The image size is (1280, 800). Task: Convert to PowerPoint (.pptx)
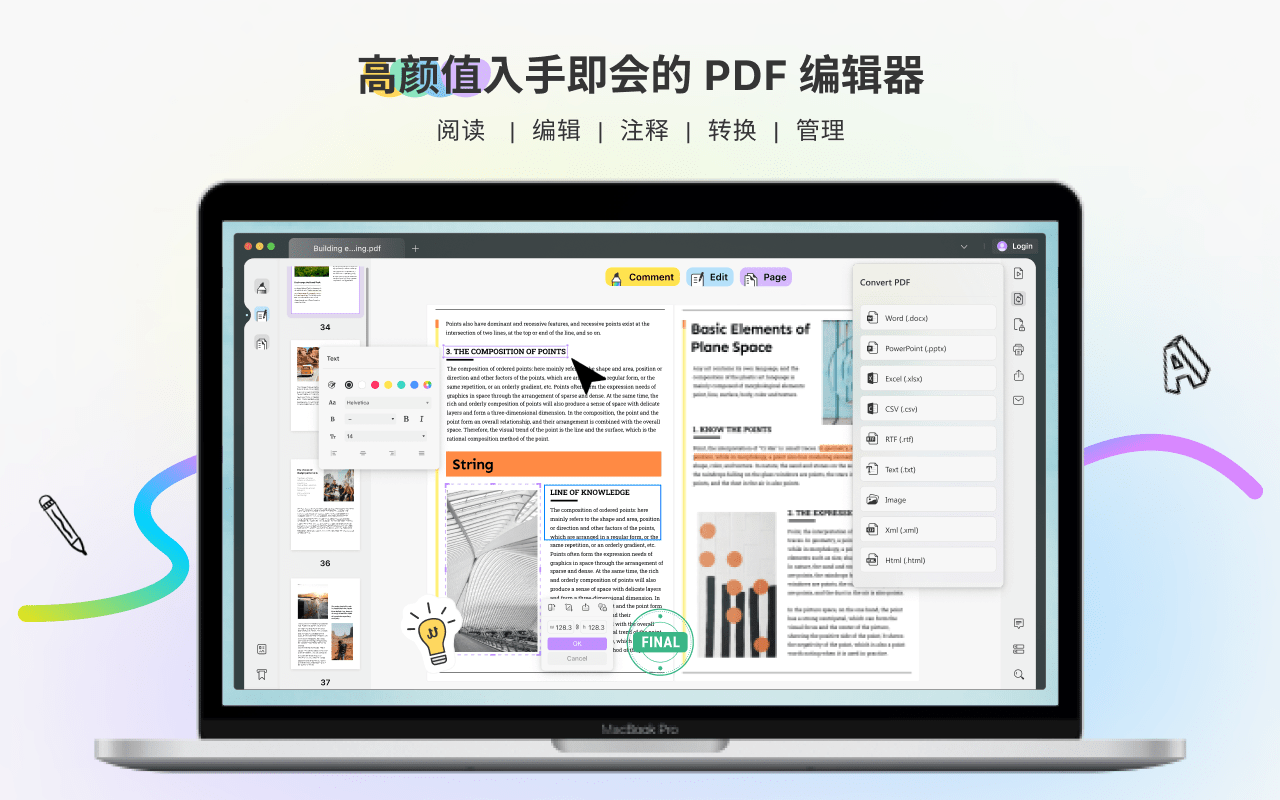pyautogui.click(x=928, y=348)
